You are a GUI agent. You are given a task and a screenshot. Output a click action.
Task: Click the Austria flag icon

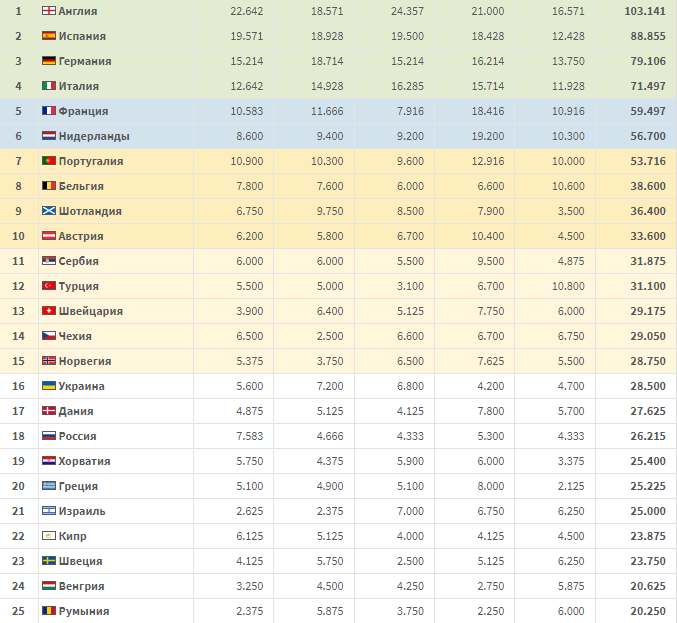[49, 236]
